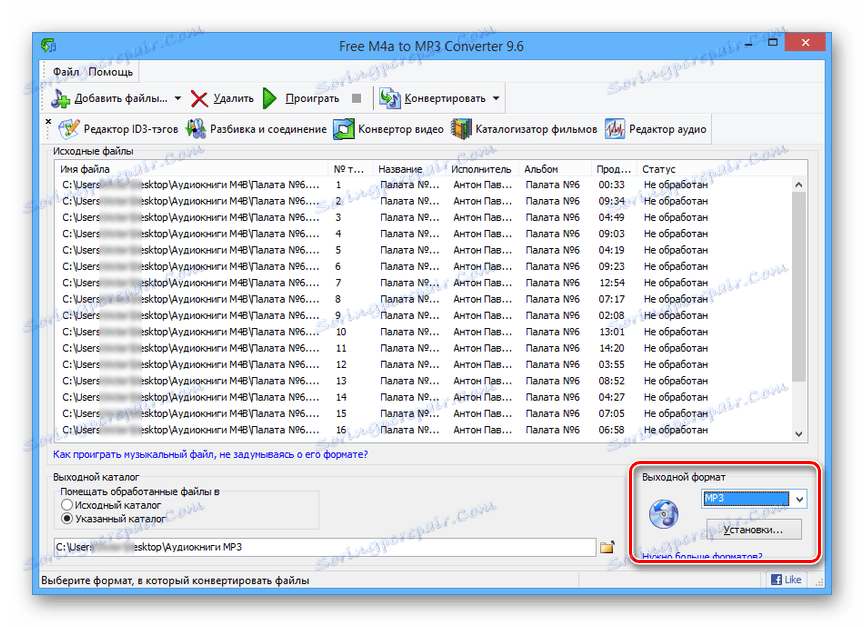Sort by track number column header
This screenshot has width=864, height=627.
[x=349, y=169]
